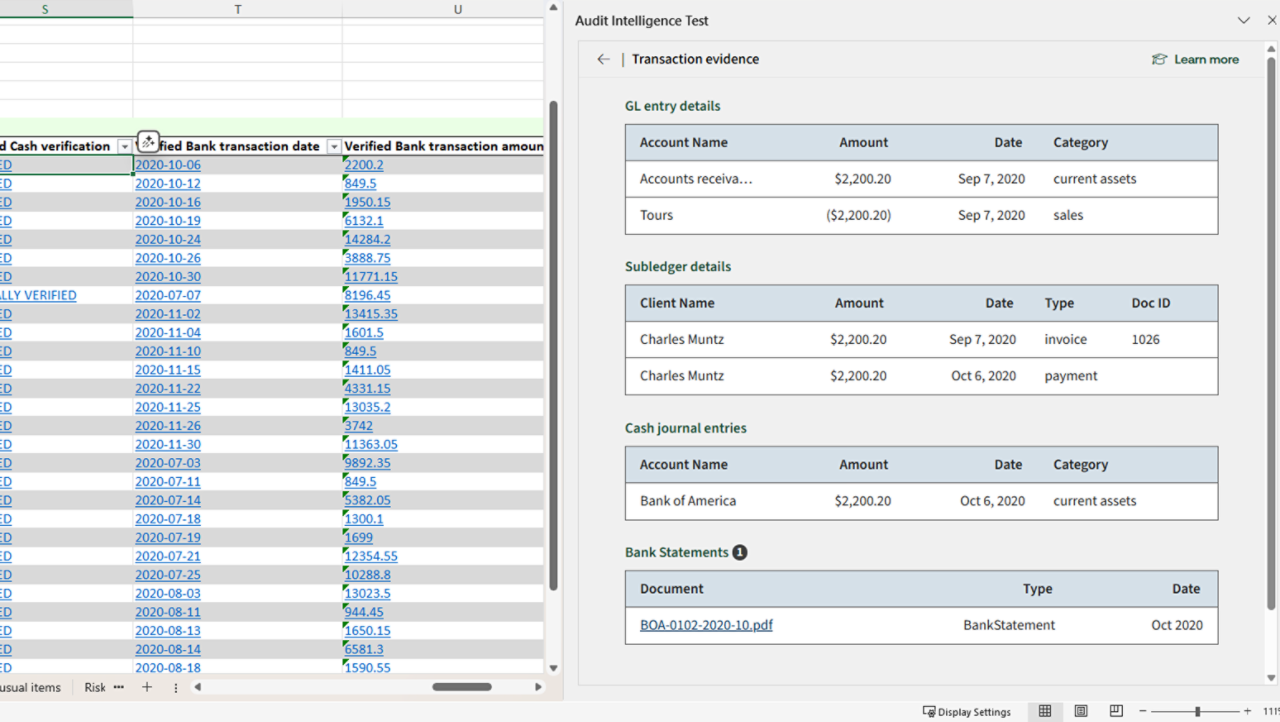Expand the task pane options chevron
The height and width of the screenshot is (722, 1280).
1243,20
